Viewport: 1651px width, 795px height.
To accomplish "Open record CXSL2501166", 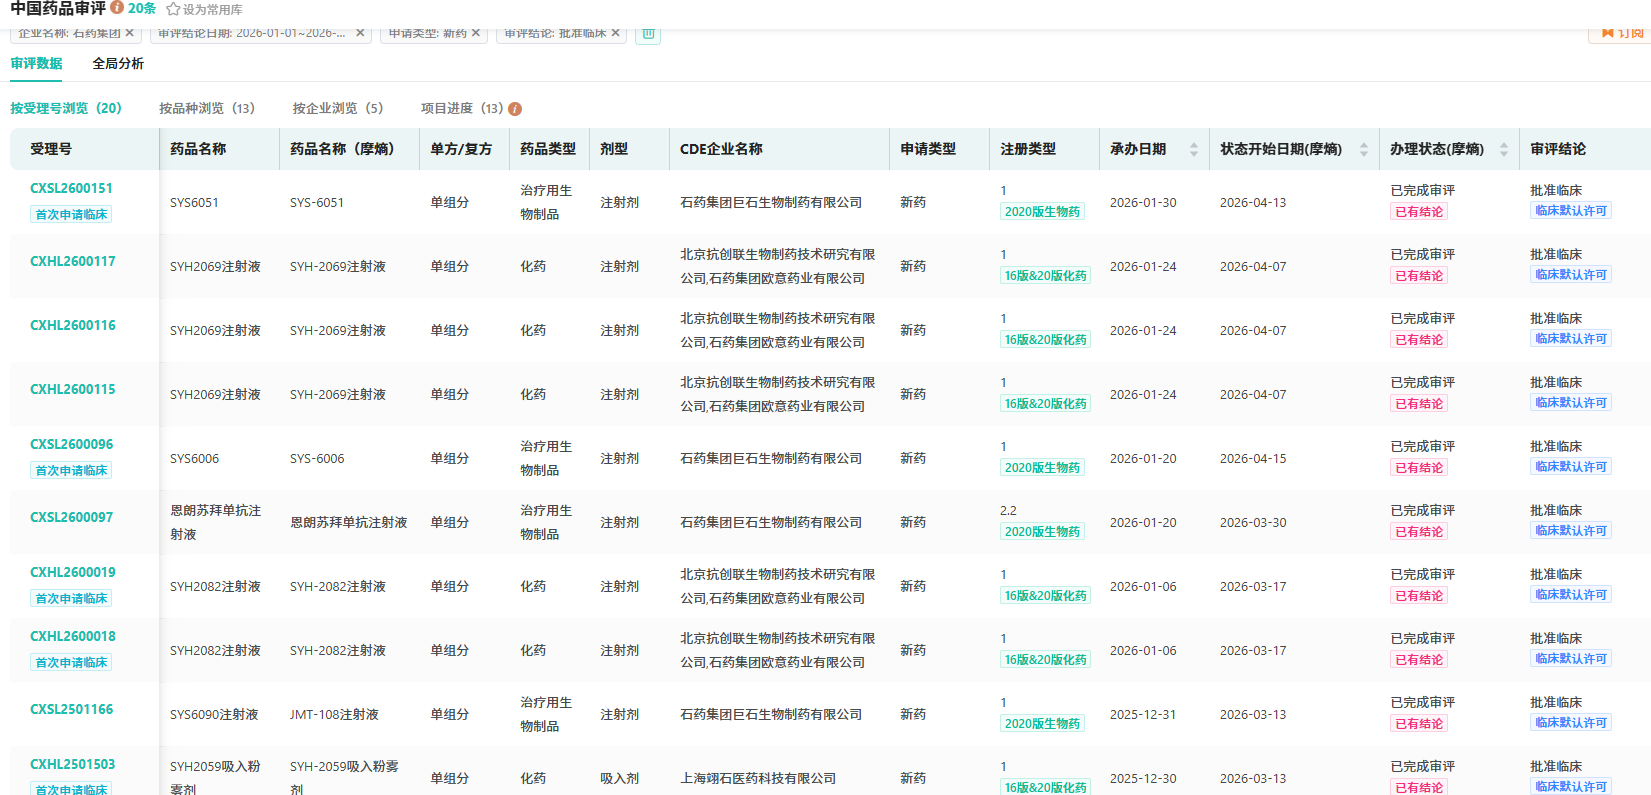I will point(71,709).
